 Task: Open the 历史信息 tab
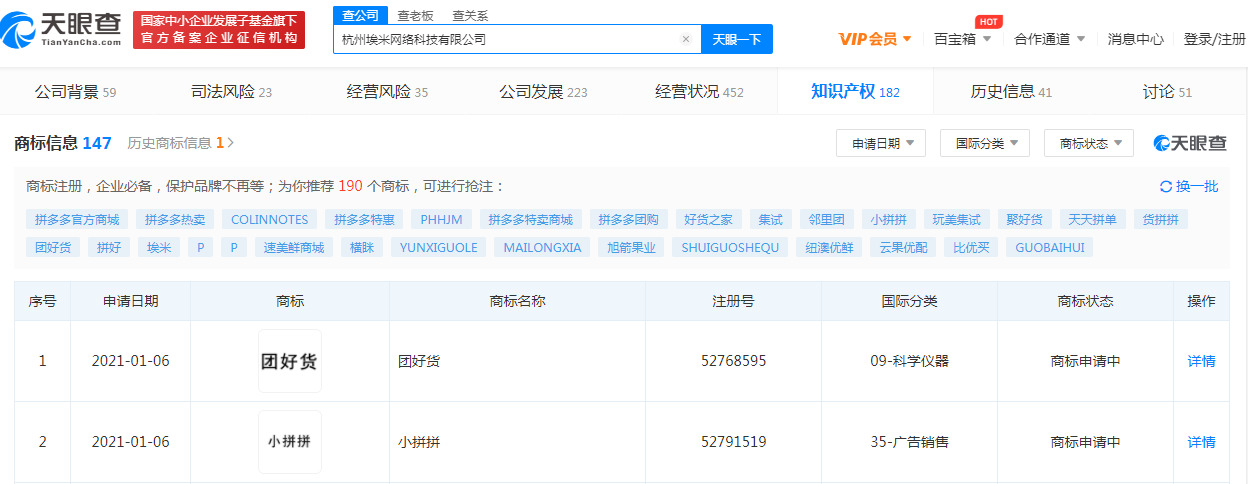point(1011,92)
